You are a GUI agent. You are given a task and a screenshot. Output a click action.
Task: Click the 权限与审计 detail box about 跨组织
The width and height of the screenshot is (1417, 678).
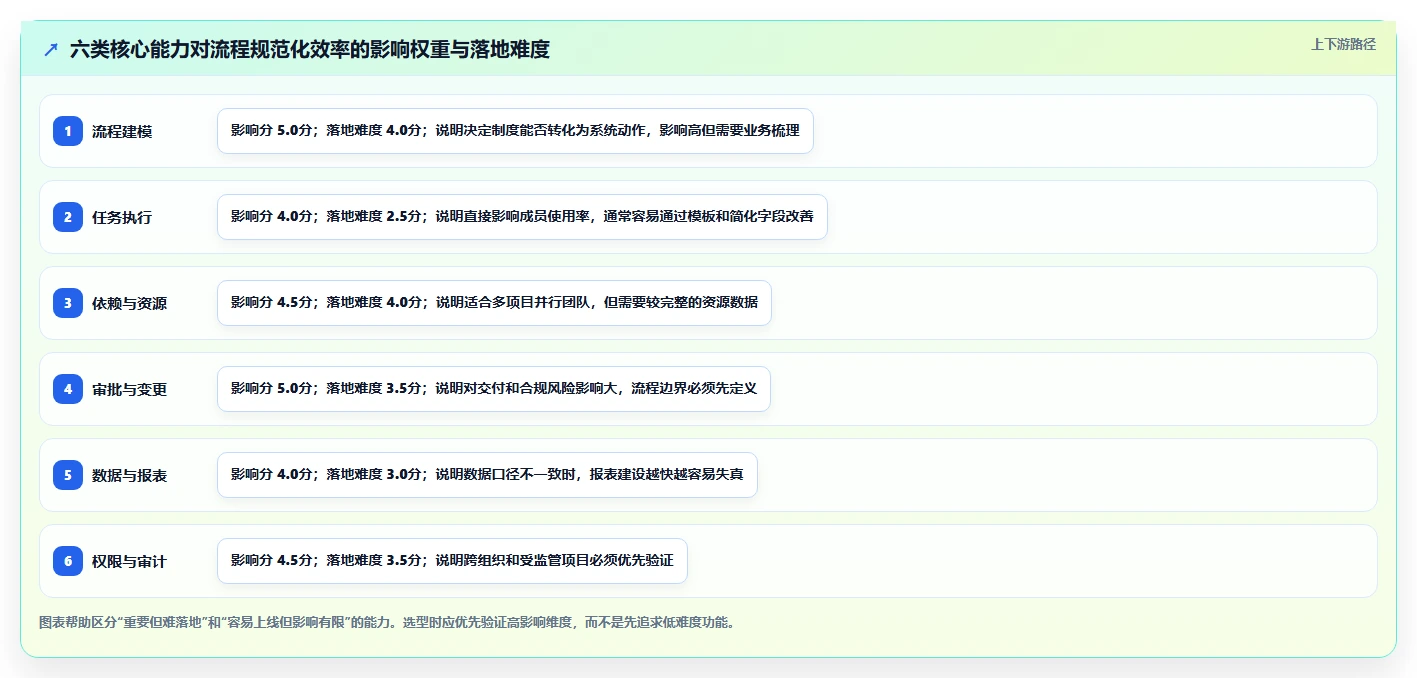(x=452, y=561)
